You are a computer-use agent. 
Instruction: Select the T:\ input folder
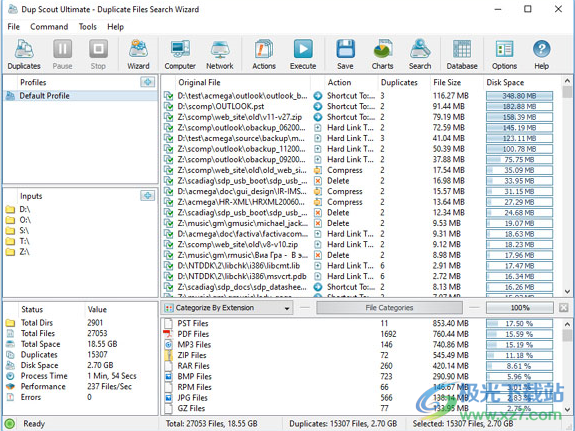[x=19, y=241]
